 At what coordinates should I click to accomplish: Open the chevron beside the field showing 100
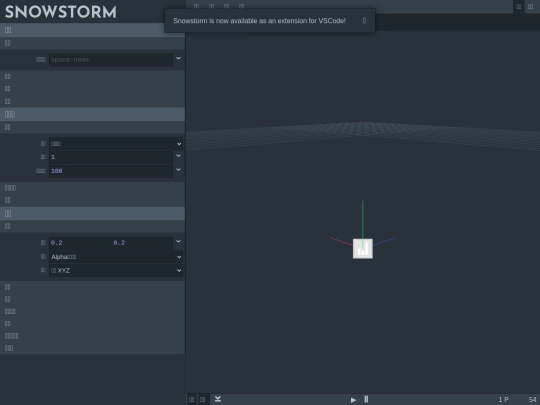click(178, 169)
